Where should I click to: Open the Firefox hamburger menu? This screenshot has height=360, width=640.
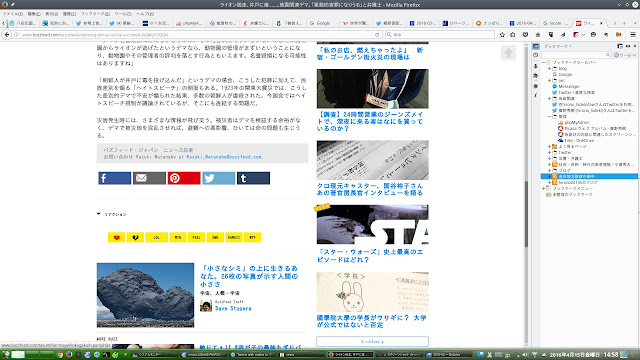pyautogui.click(x=633, y=35)
